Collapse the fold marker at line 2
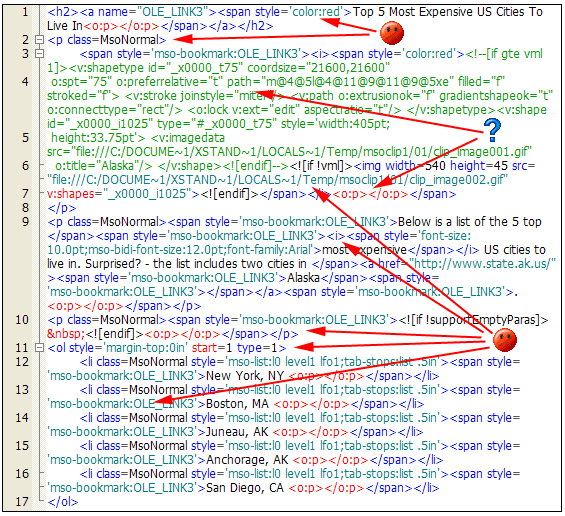The height and width of the screenshot is (516, 565). (x=39, y=40)
